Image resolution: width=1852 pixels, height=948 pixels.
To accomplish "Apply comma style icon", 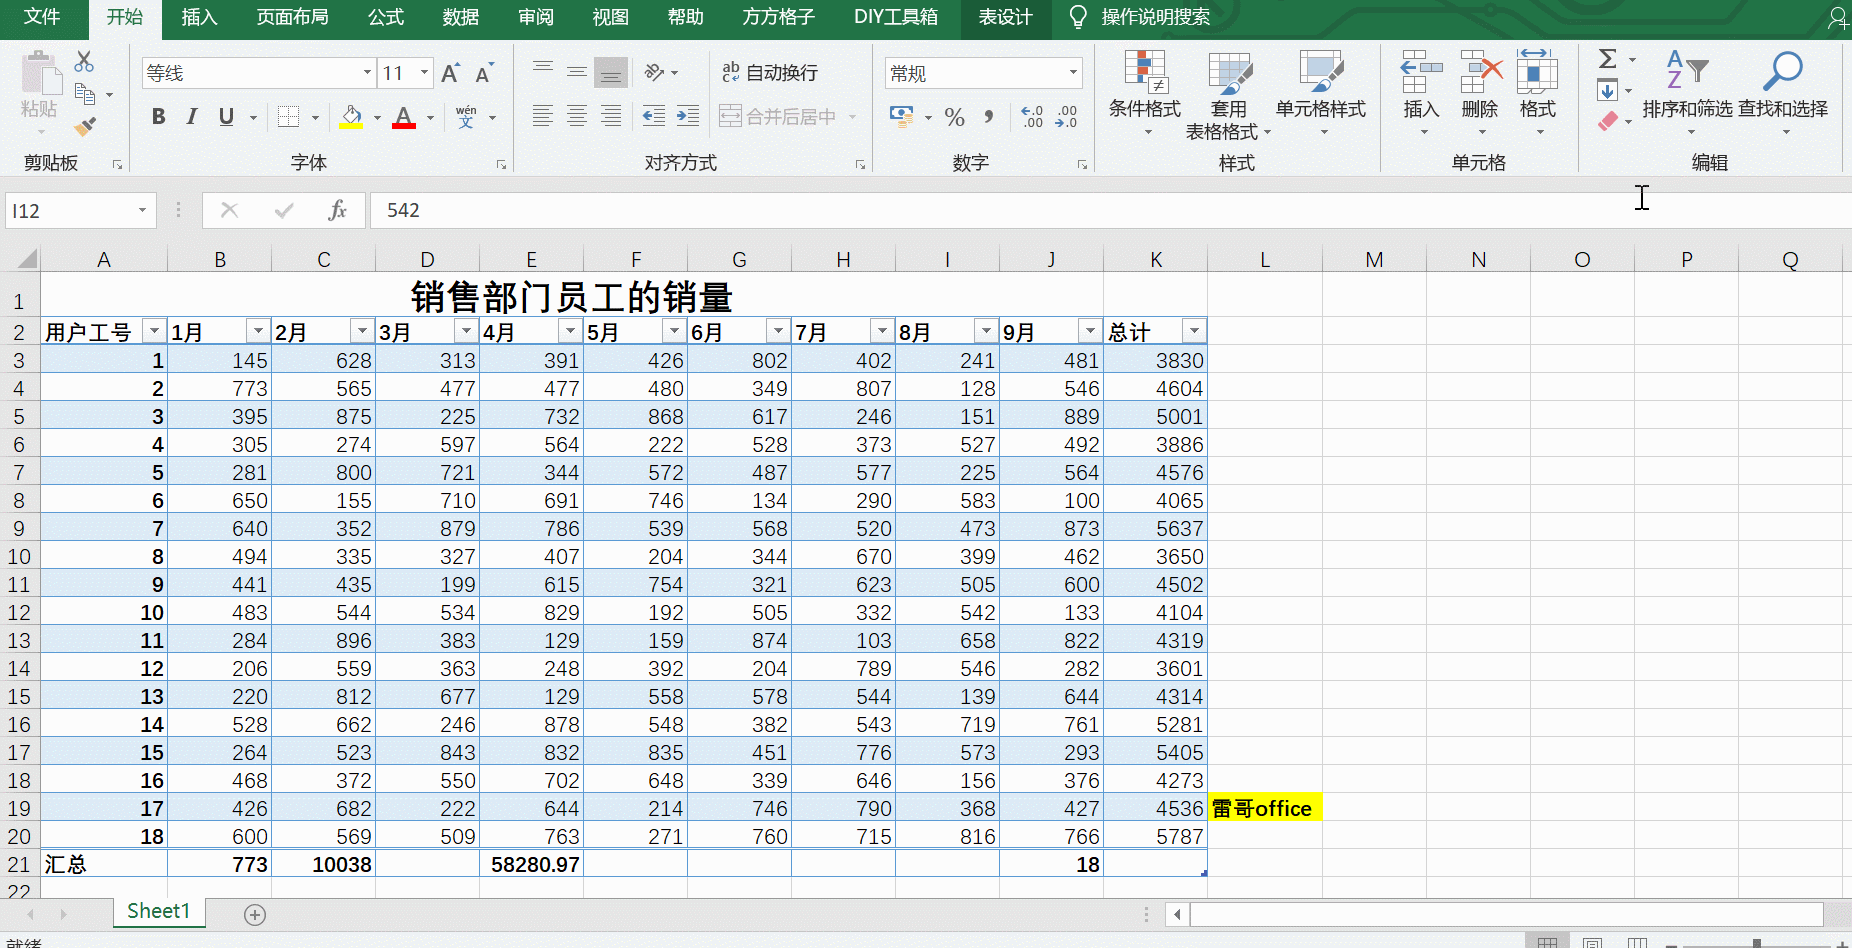I will coord(989,117).
